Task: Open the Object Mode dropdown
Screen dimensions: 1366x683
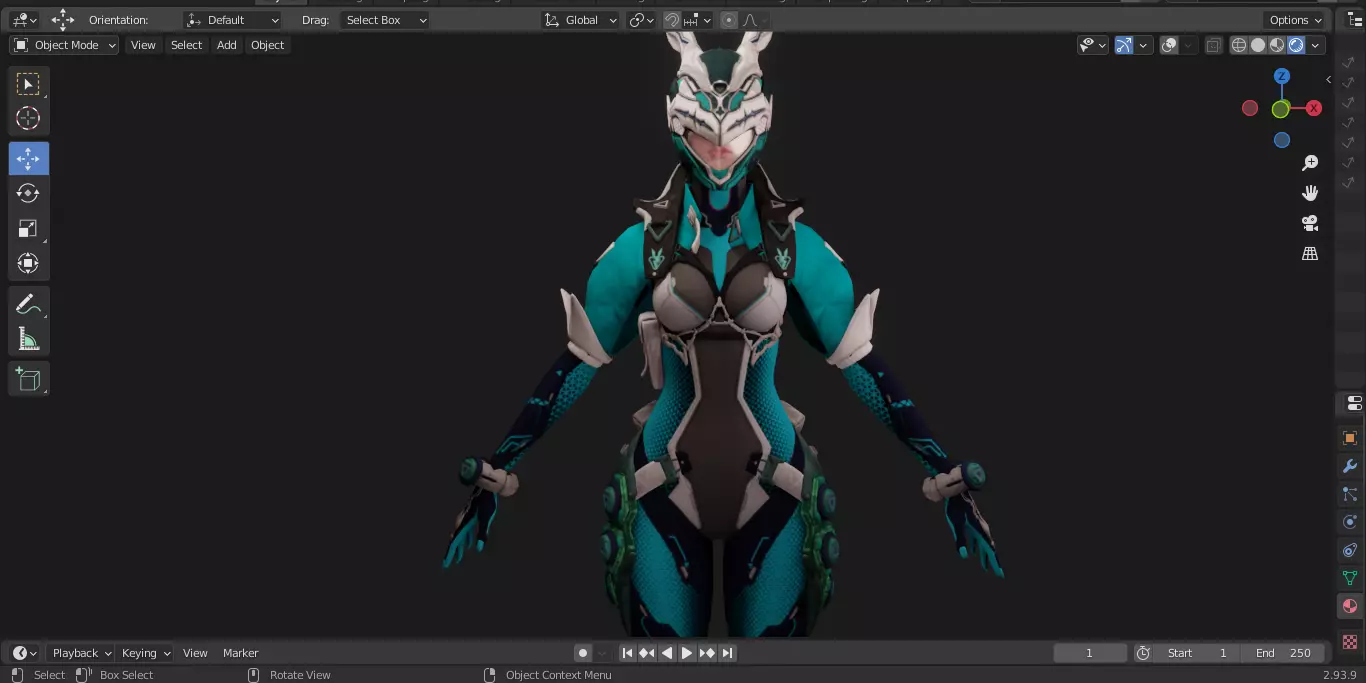Action: coord(65,45)
